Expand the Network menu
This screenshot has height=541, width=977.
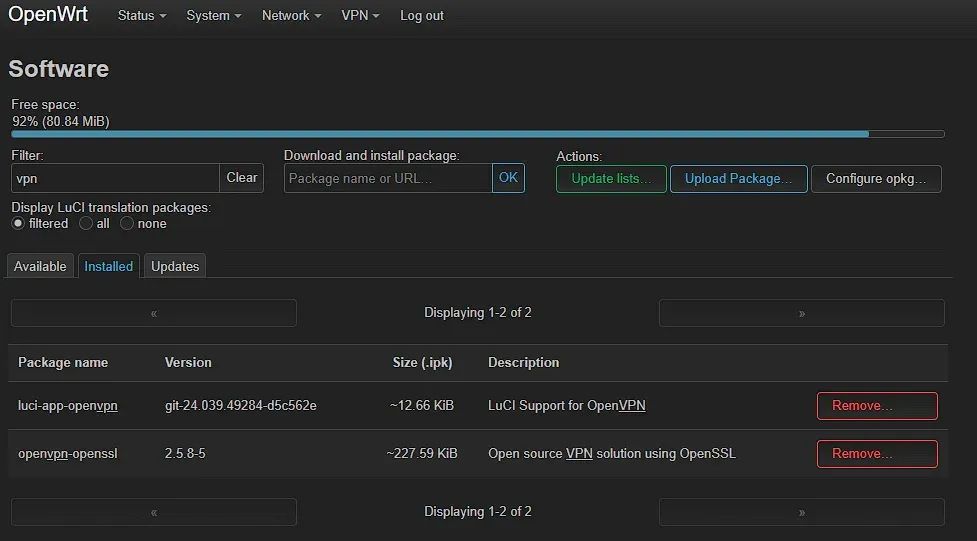[x=292, y=16]
